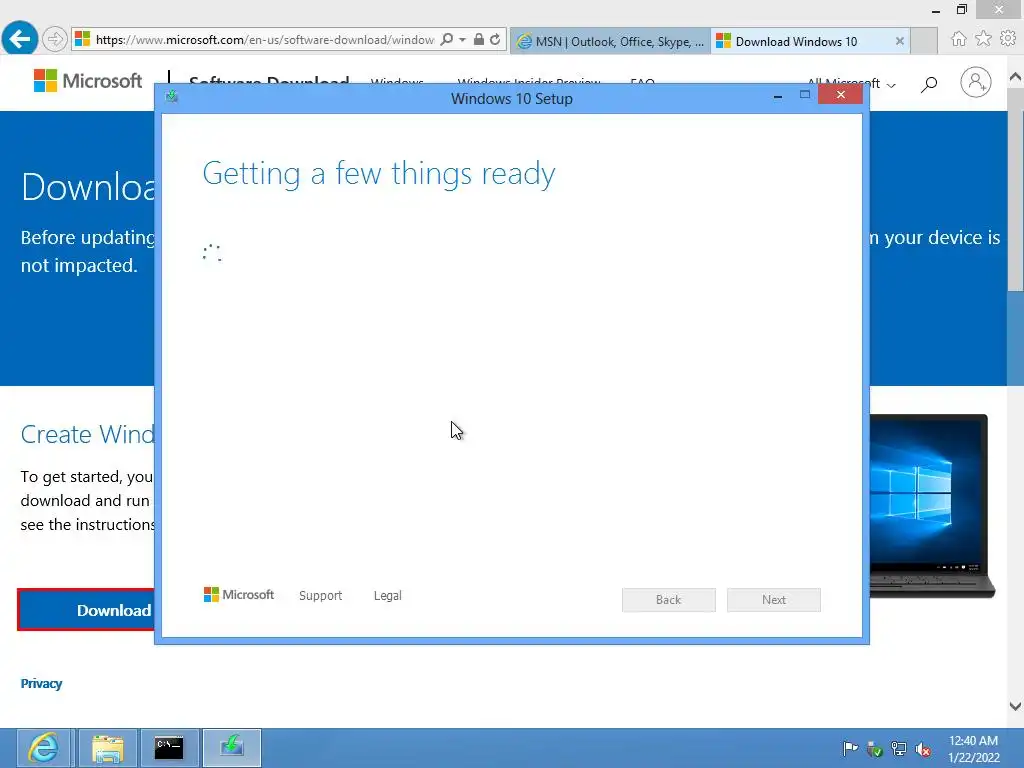Click the Next button in Setup
1024x768 pixels.
tap(774, 600)
